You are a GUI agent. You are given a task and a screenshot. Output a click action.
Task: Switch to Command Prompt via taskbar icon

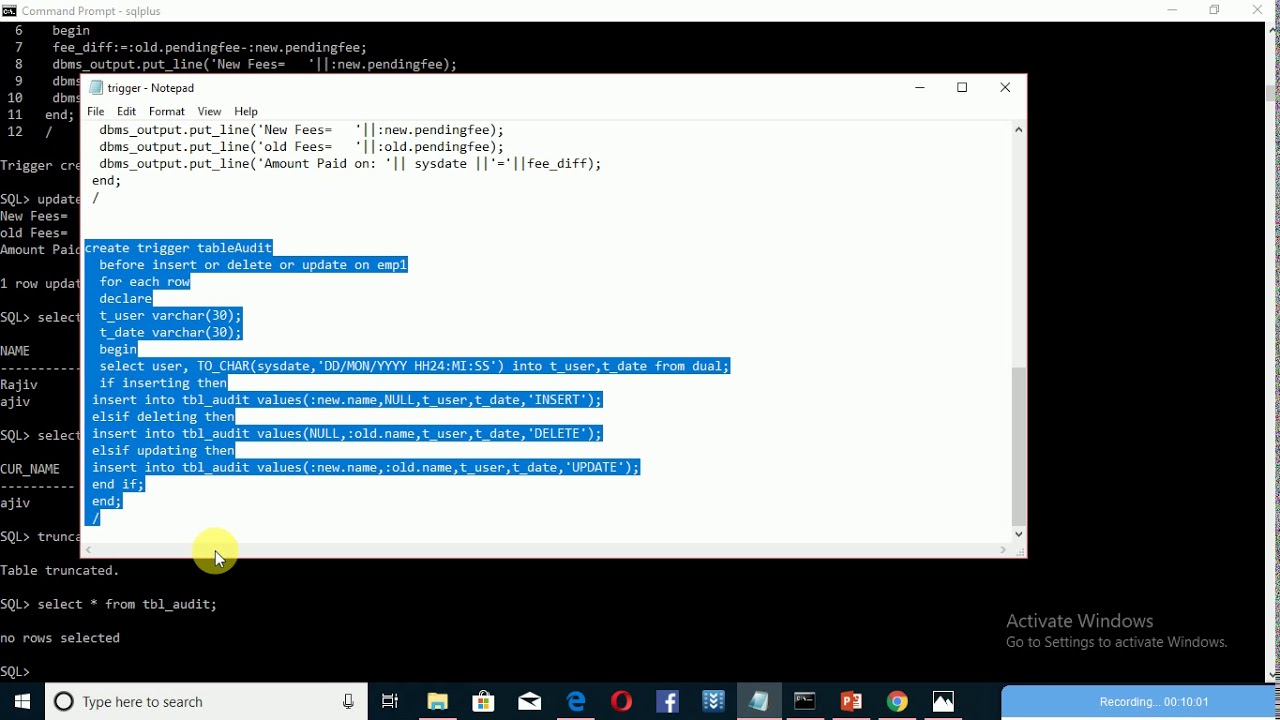[x=806, y=702]
